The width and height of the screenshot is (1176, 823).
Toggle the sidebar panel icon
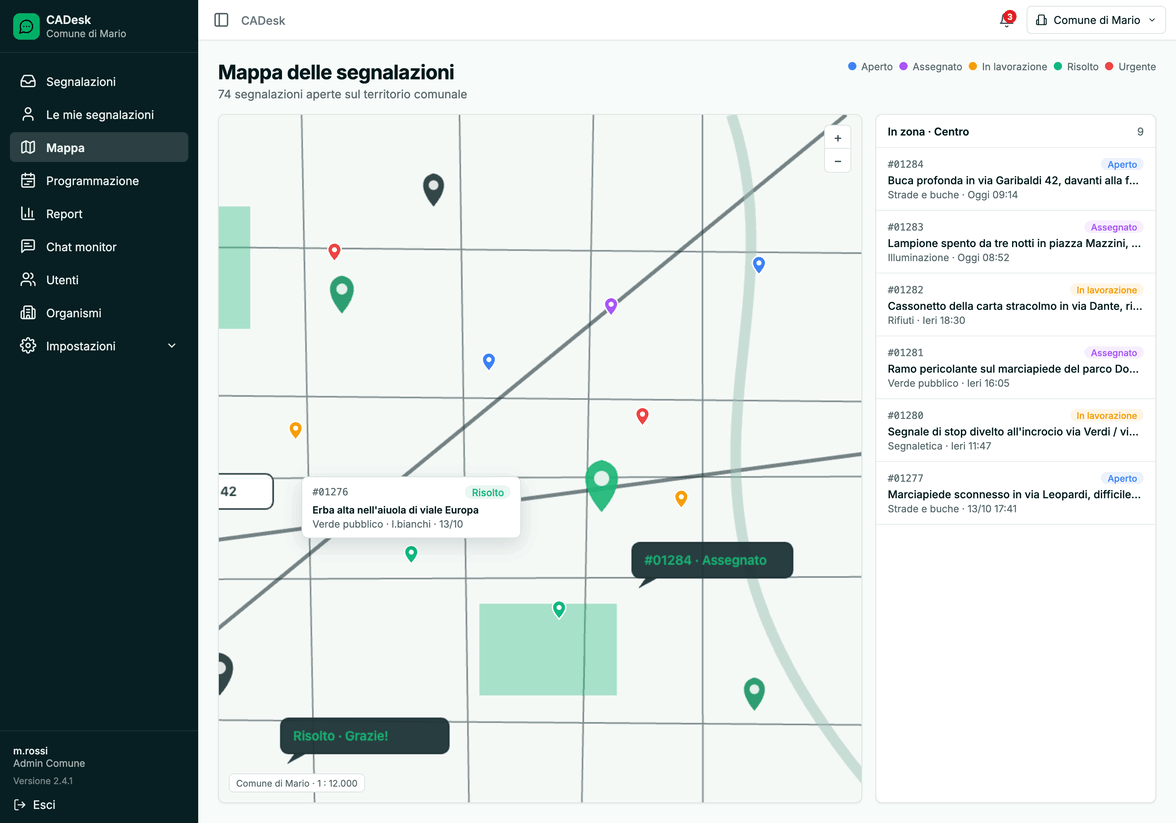[x=221, y=20]
